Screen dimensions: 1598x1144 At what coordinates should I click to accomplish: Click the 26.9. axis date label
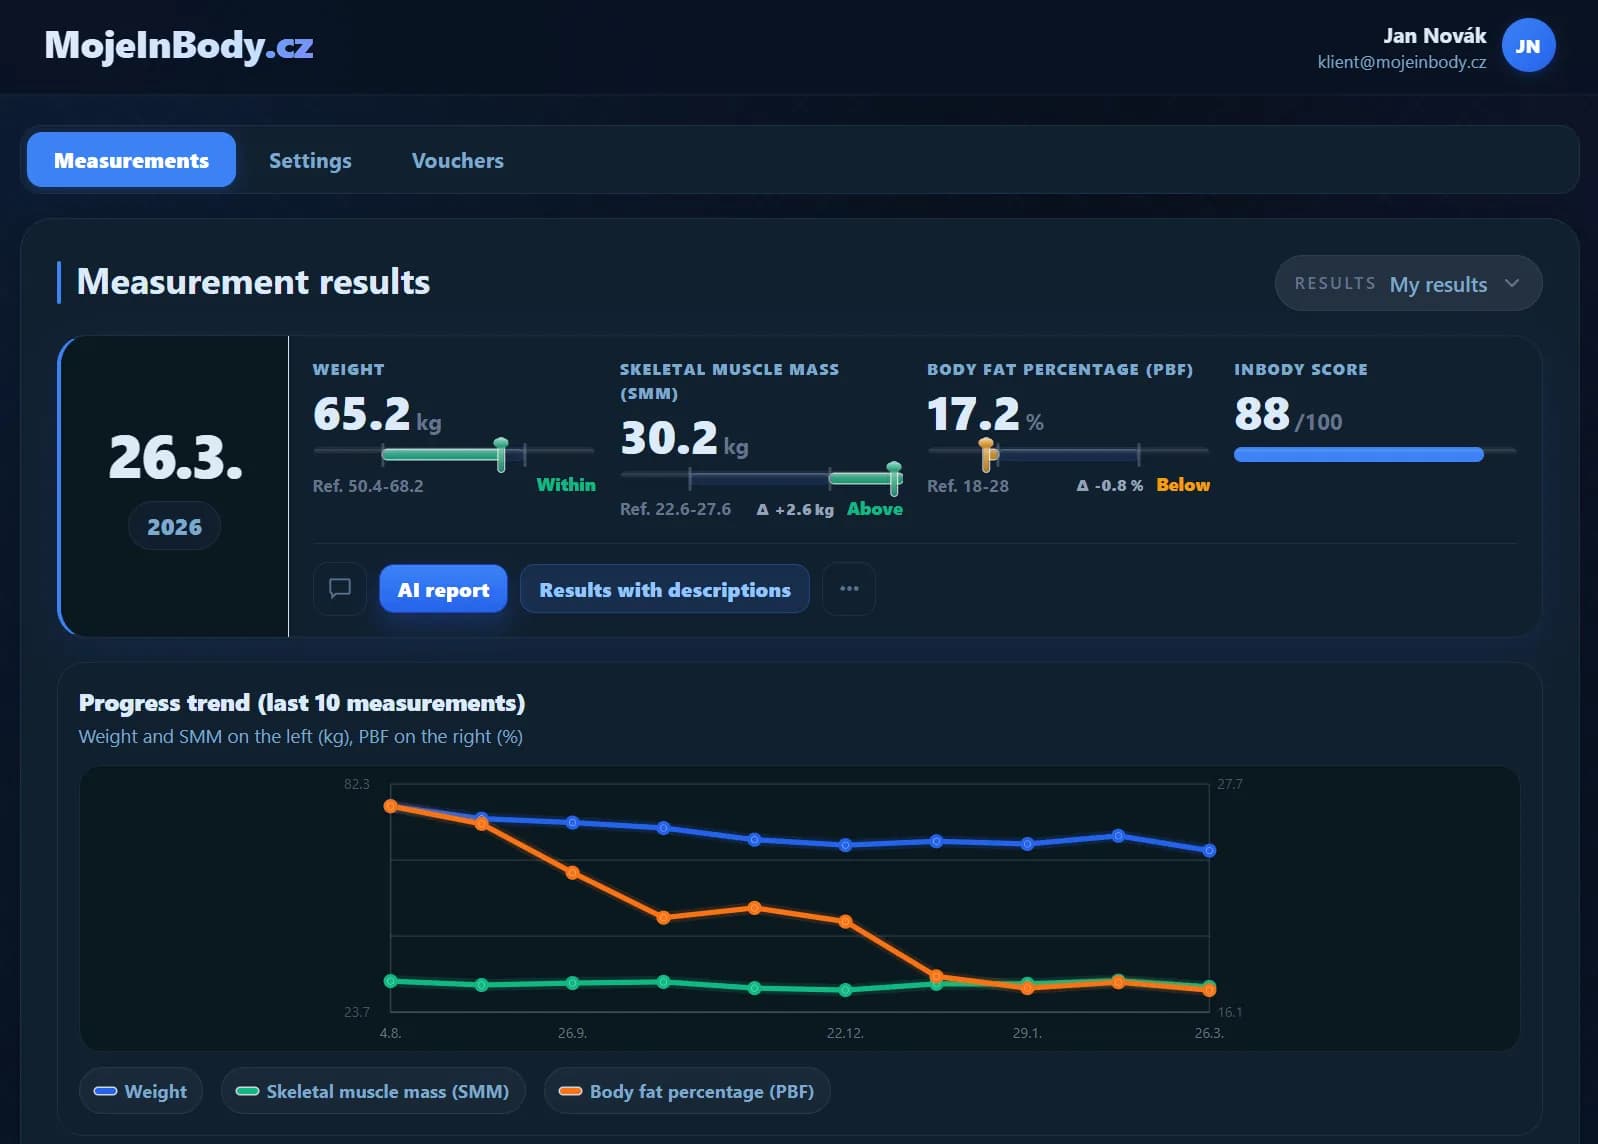[572, 1033]
